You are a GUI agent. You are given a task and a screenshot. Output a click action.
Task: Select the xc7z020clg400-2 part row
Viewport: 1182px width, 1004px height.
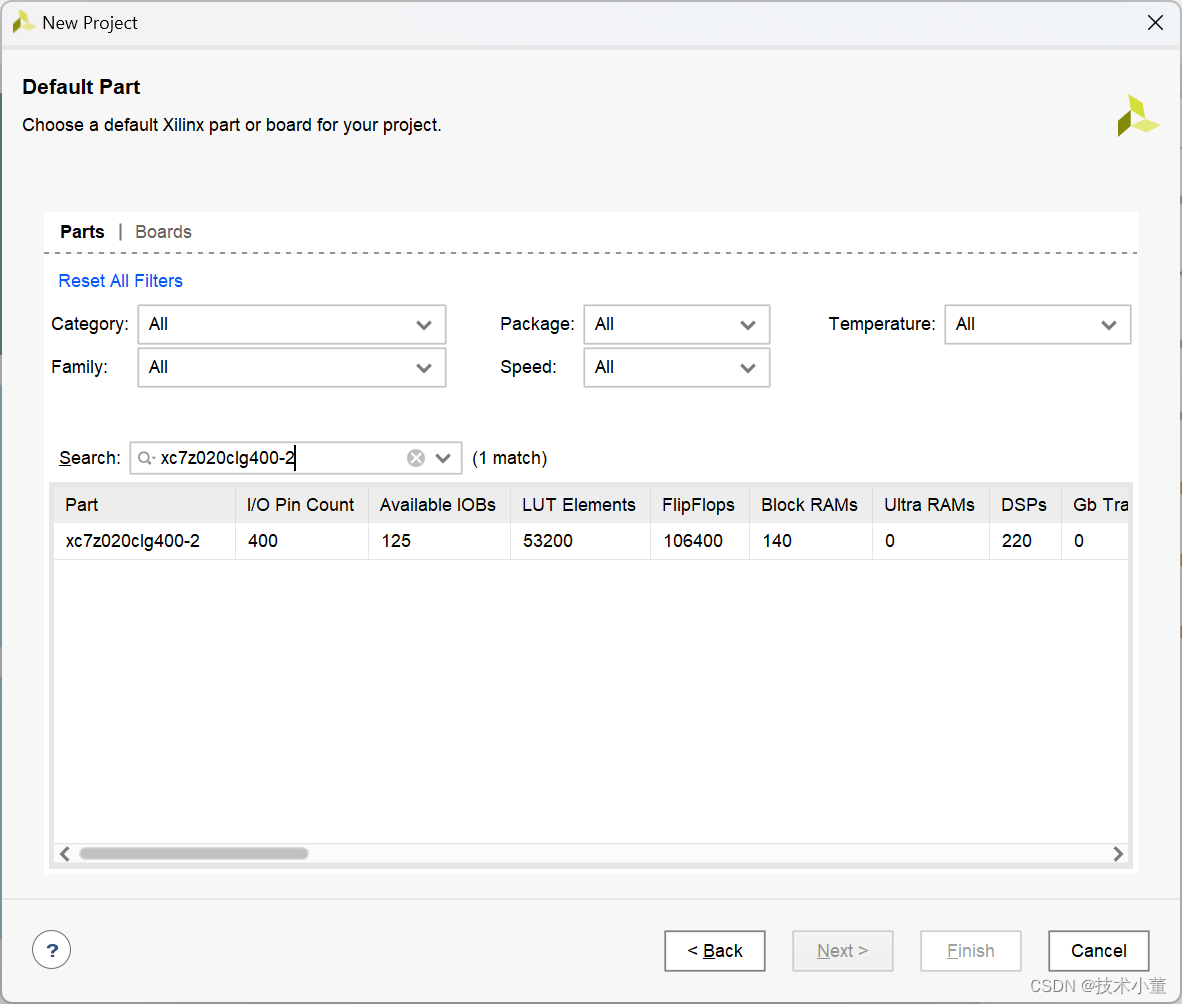(133, 541)
